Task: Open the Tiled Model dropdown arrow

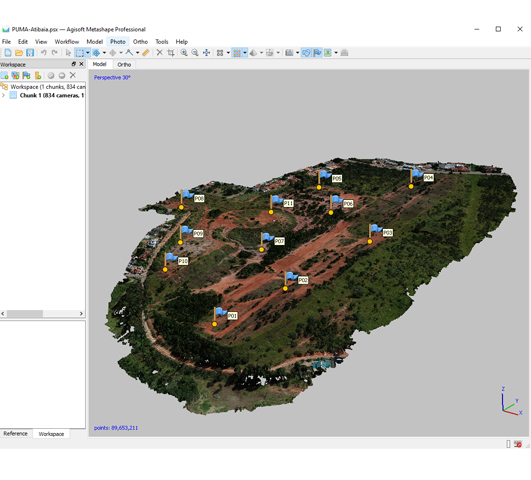Action: point(278,53)
